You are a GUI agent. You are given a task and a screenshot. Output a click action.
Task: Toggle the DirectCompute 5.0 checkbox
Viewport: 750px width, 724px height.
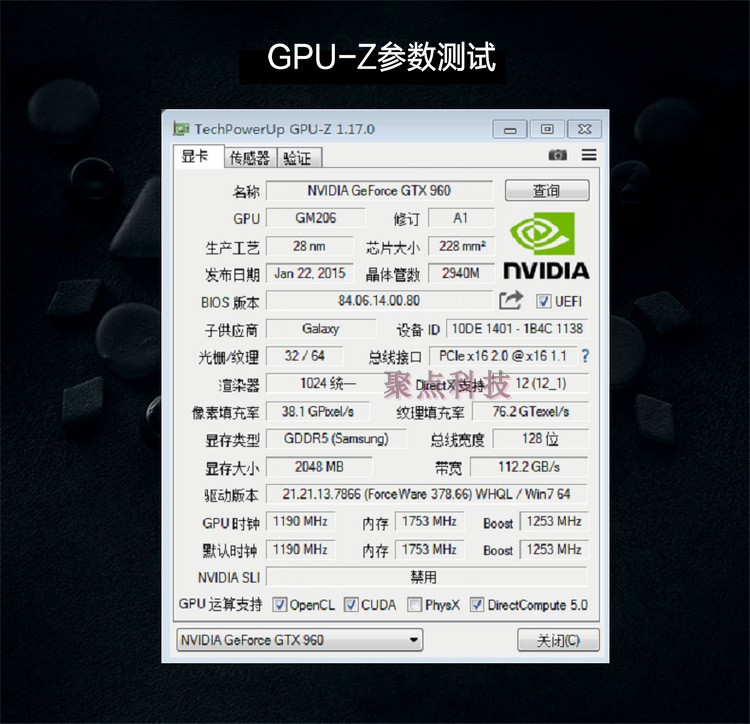tap(476, 605)
